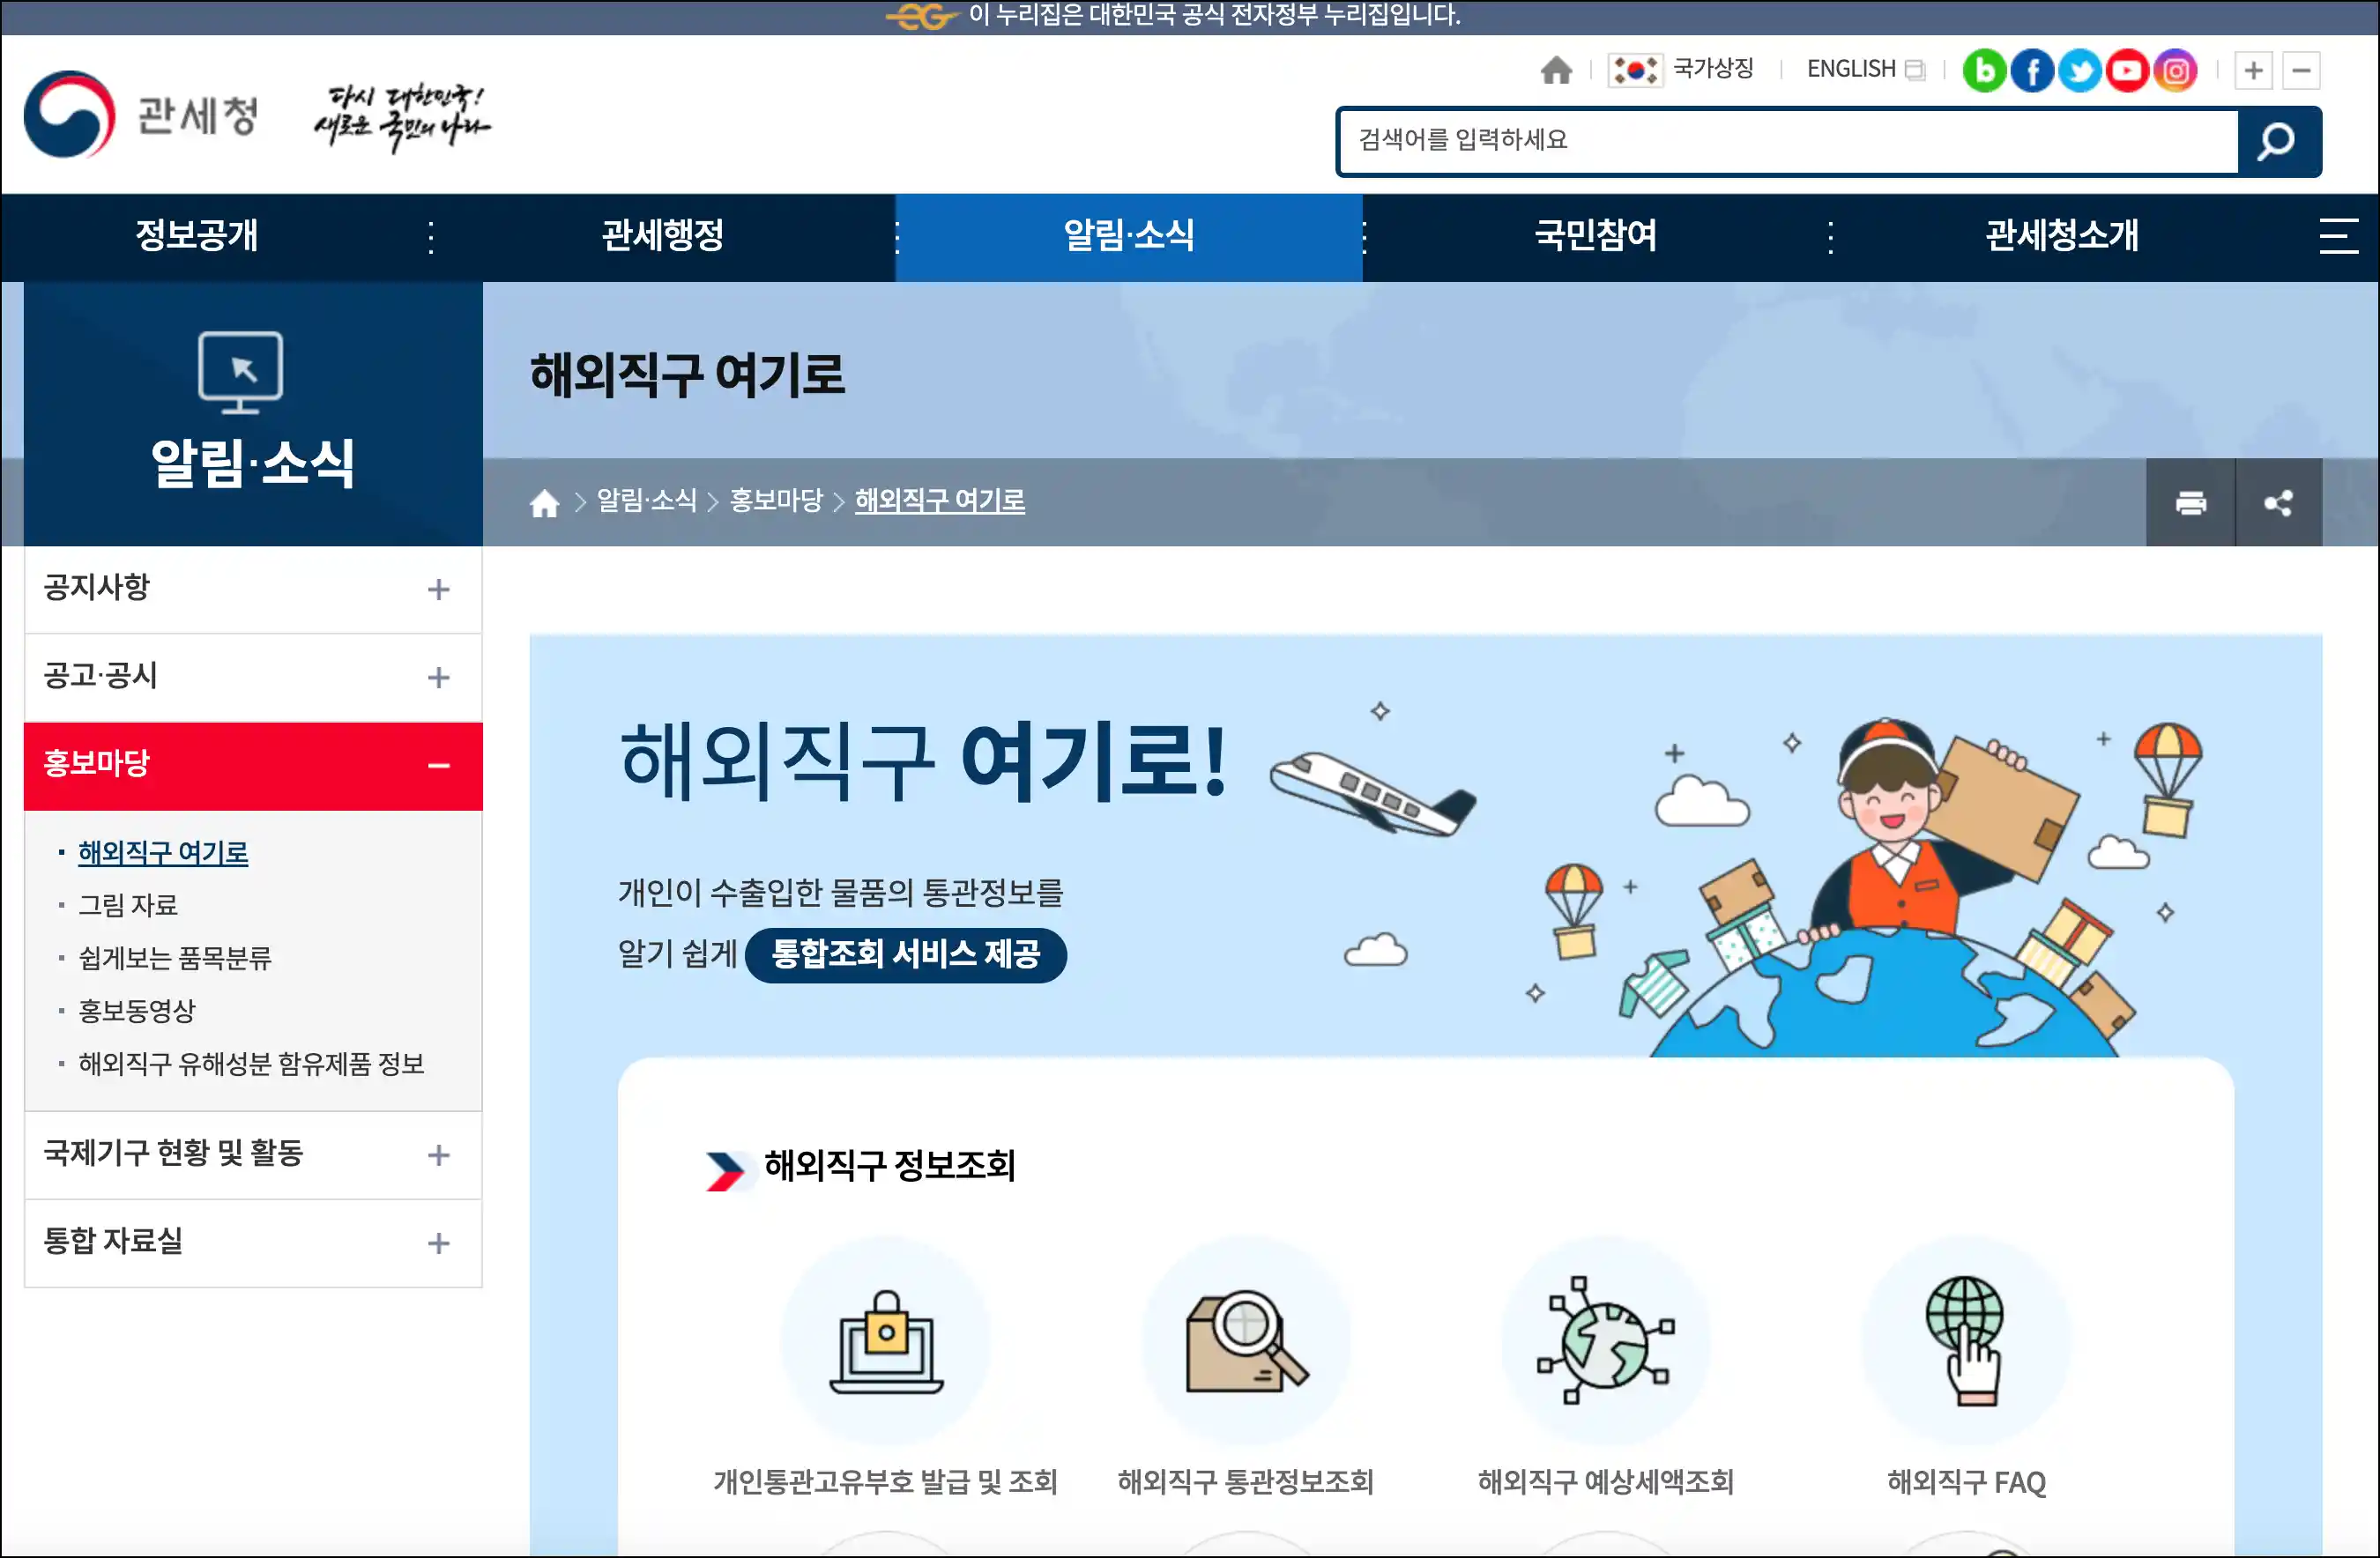This screenshot has width=2380, height=1558.
Task: Focus the 검색어를 입력하세요 search field
Action: pyautogui.click(x=1788, y=141)
